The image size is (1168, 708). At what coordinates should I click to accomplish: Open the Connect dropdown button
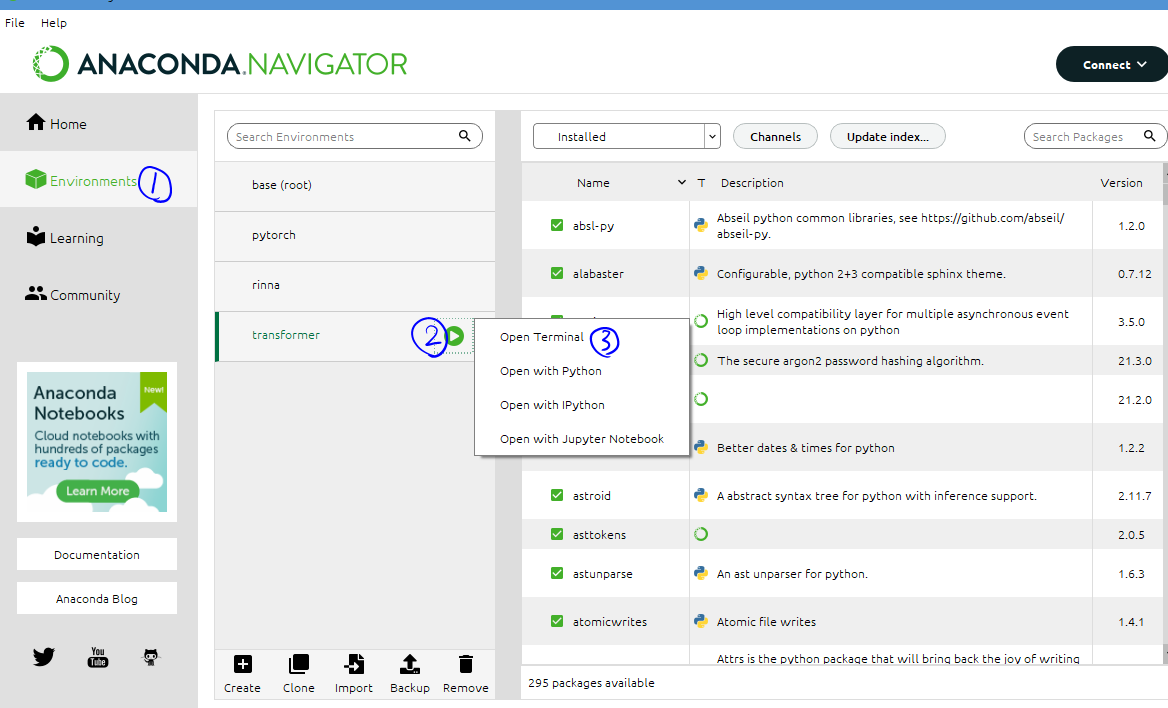click(1113, 65)
